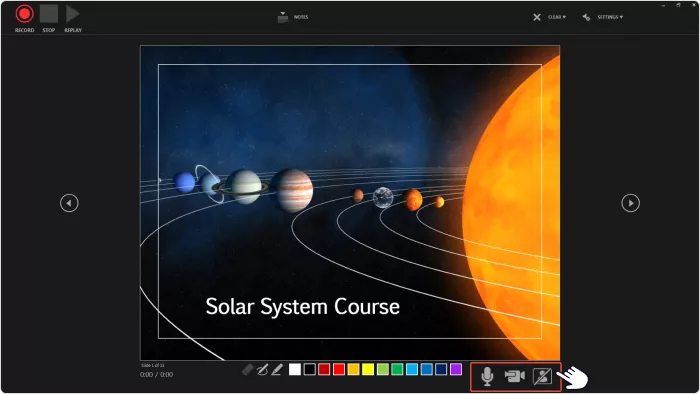
Task: Select the light blue ink swatch
Action: [x=412, y=369]
